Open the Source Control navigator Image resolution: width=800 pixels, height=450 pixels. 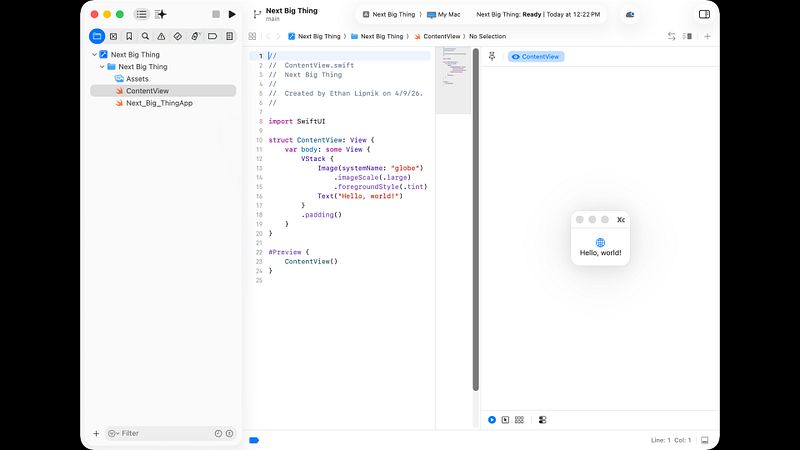(x=113, y=36)
